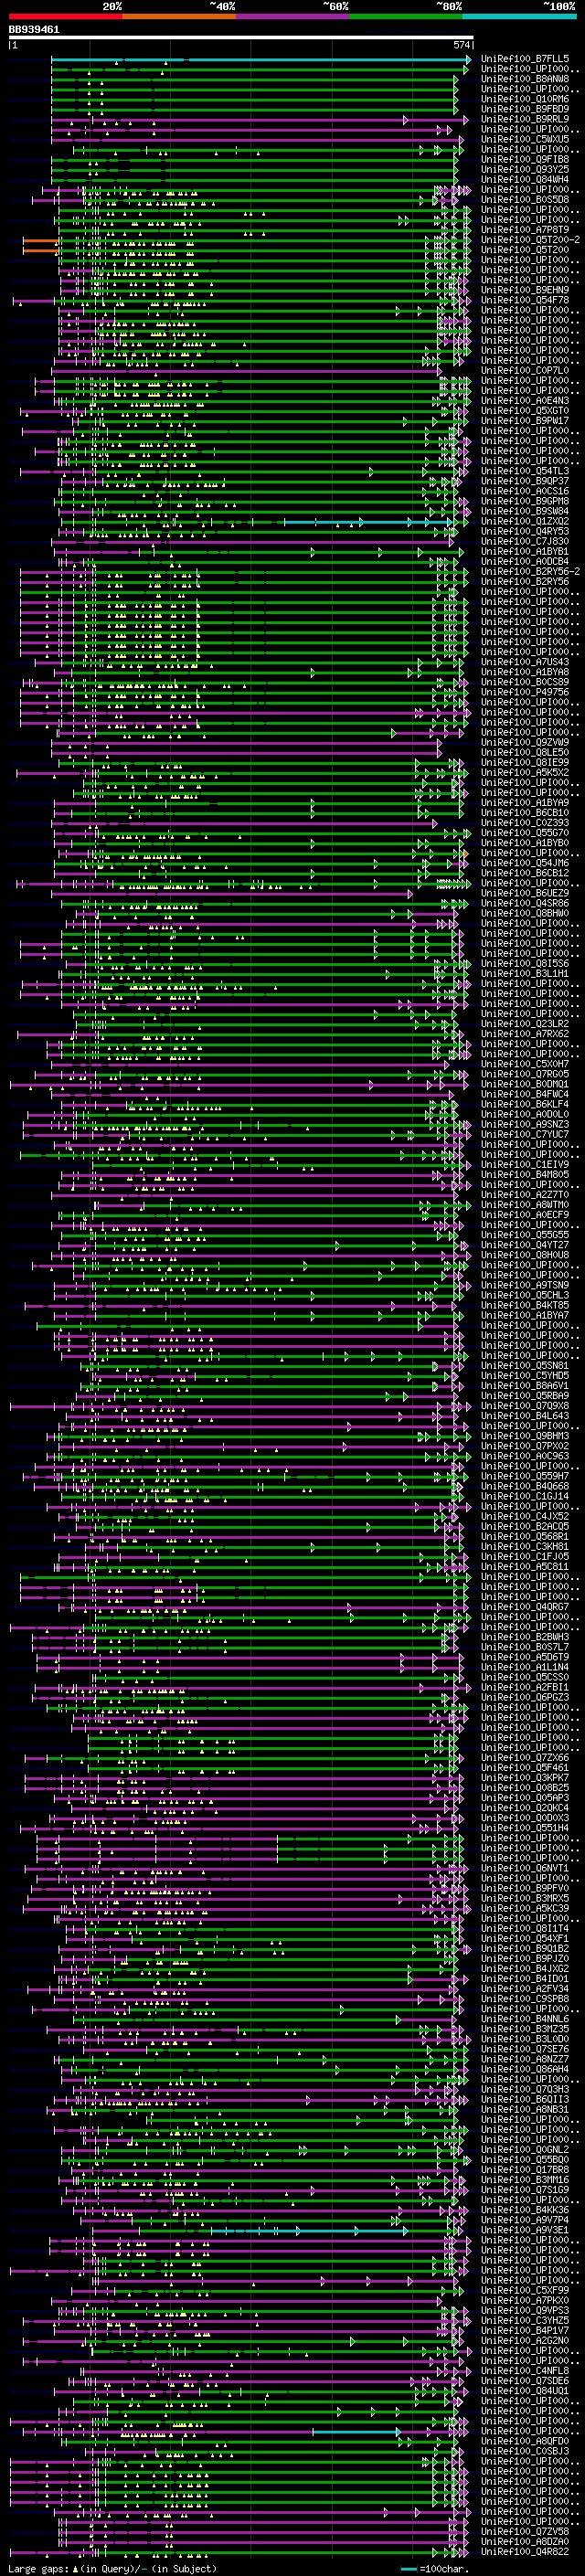585x2576 pixels.
Task: Open hit UniRef100_B9FBD9
Action: click(525, 109)
